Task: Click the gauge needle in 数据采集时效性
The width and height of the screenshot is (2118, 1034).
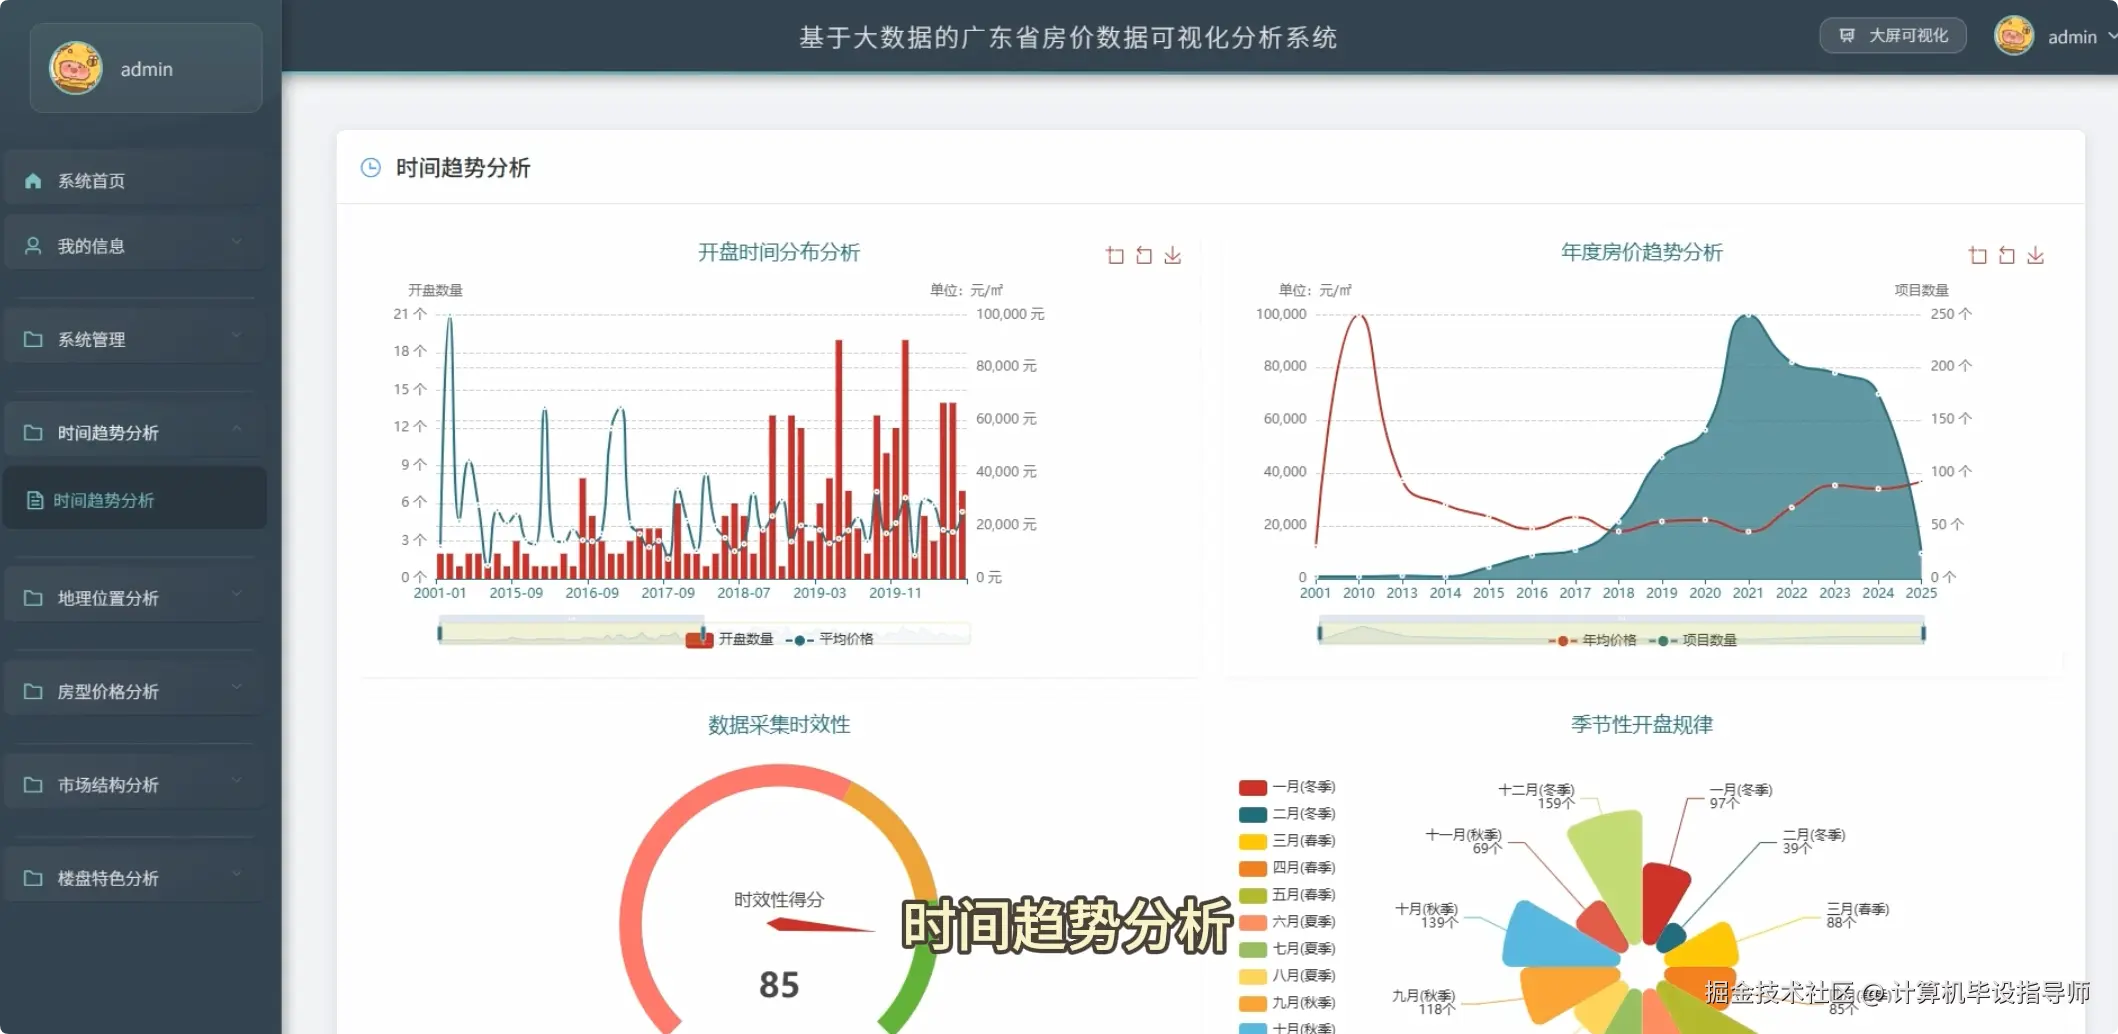Action: point(820,926)
